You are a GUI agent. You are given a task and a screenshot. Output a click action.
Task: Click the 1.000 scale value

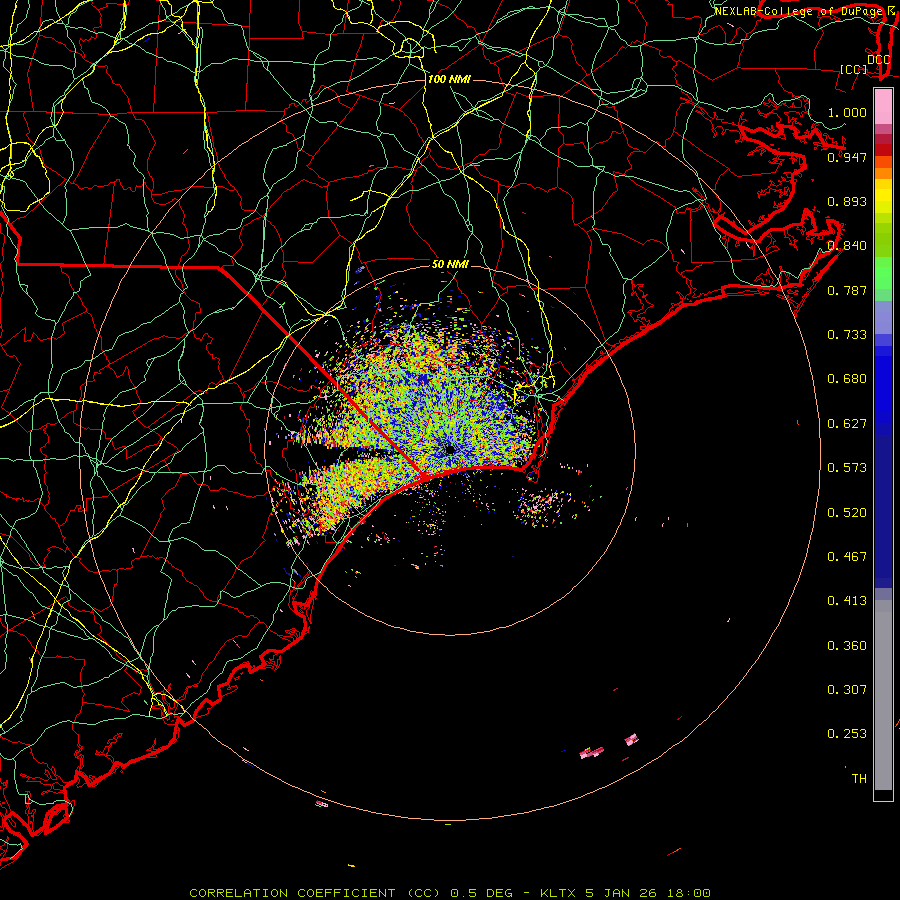tap(847, 112)
